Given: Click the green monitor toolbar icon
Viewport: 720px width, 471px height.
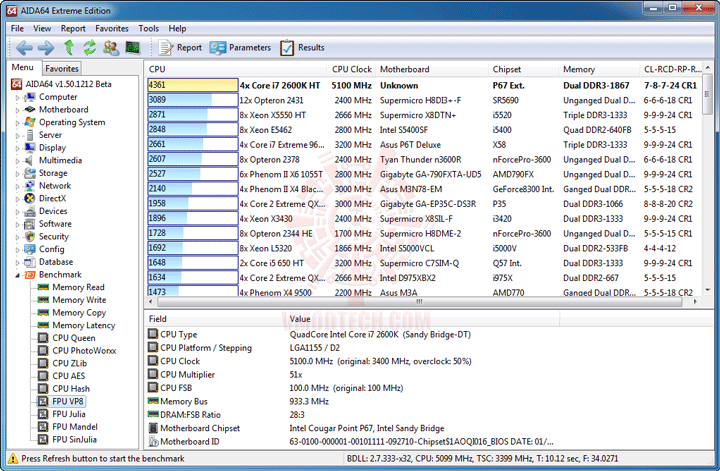Looking at the screenshot, I should pos(131,48).
